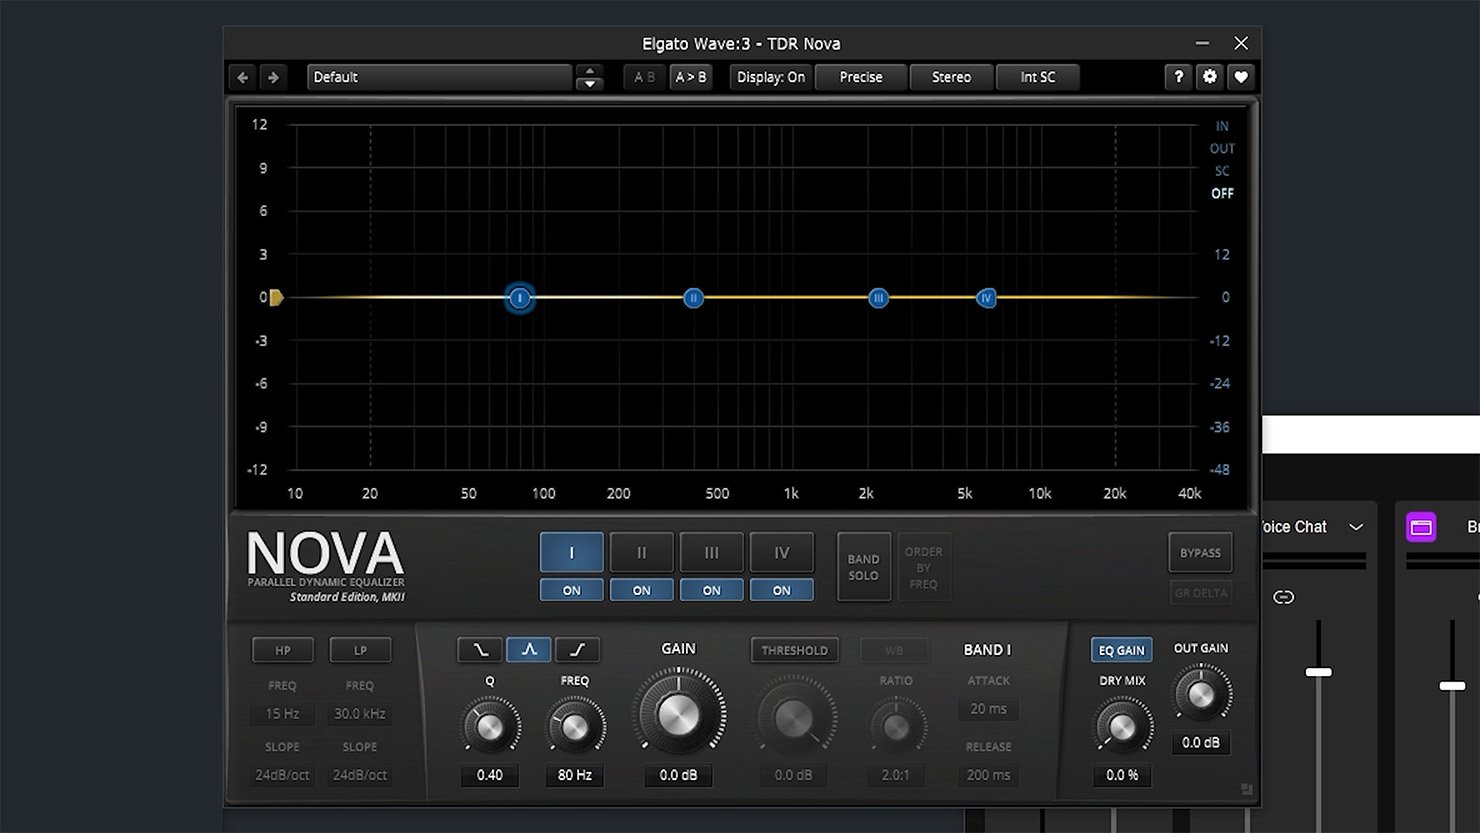The width and height of the screenshot is (1480, 833).
Task: Click the purple channel icon in mixer
Action: click(x=1421, y=527)
